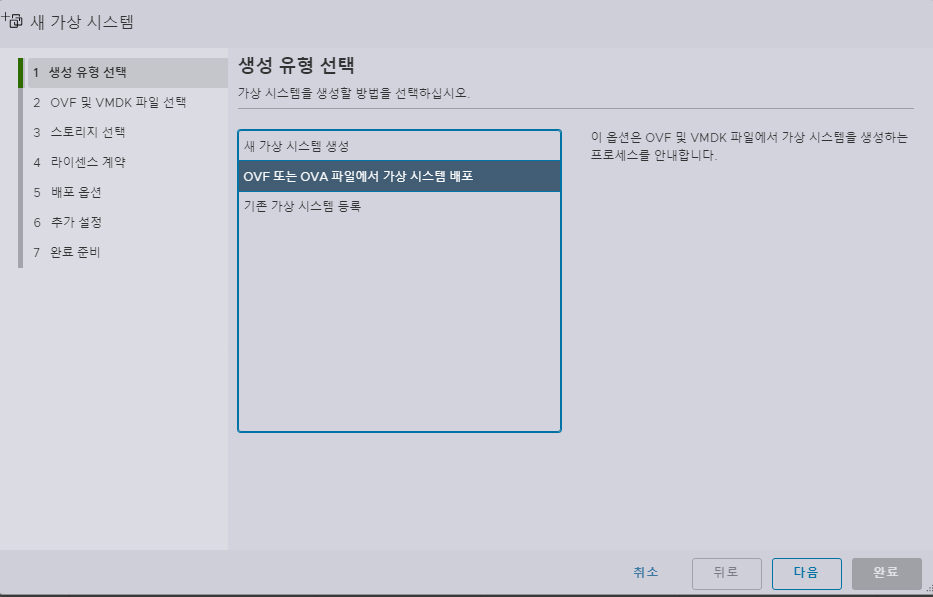
Task: Click the new virtual machine icon in title
Action: 12,21
